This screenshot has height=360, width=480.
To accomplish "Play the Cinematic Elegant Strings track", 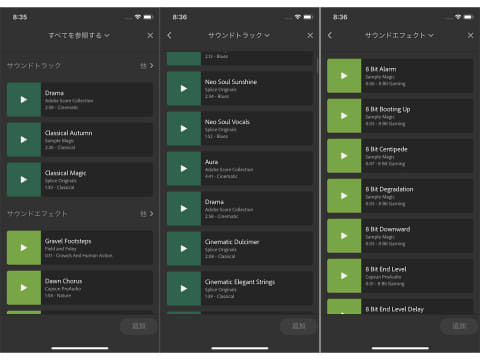I will click(x=184, y=288).
